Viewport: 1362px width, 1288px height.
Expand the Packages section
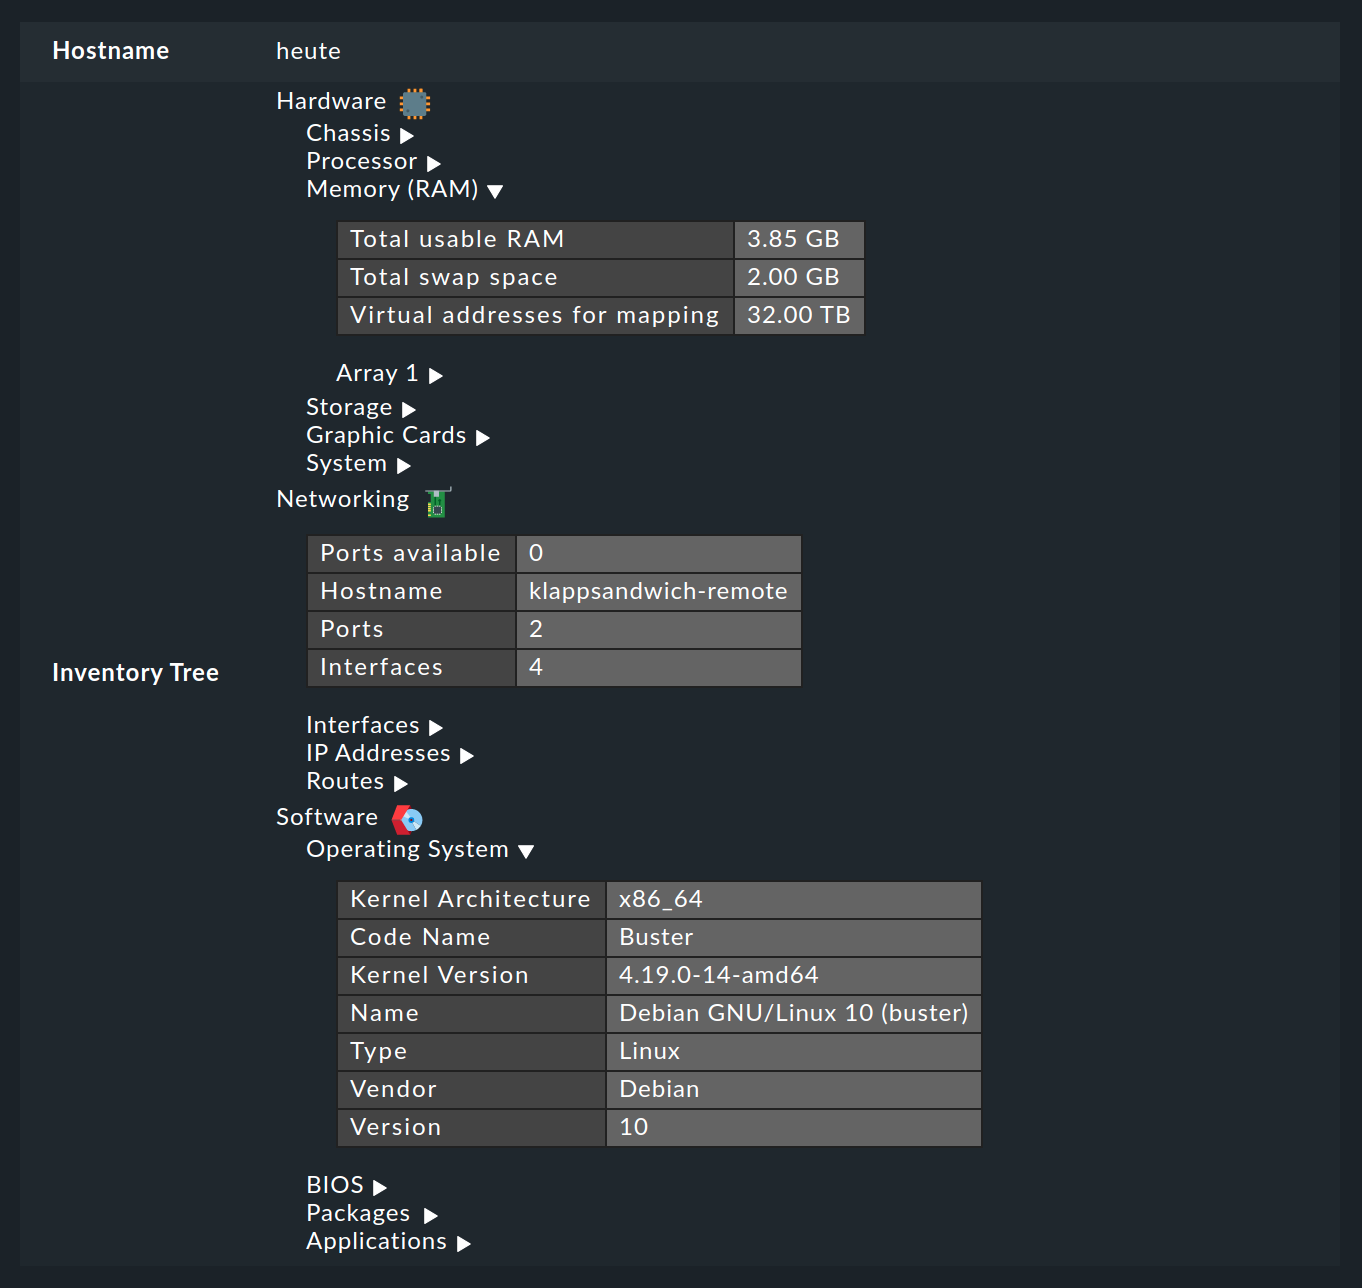coord(431,1214)
